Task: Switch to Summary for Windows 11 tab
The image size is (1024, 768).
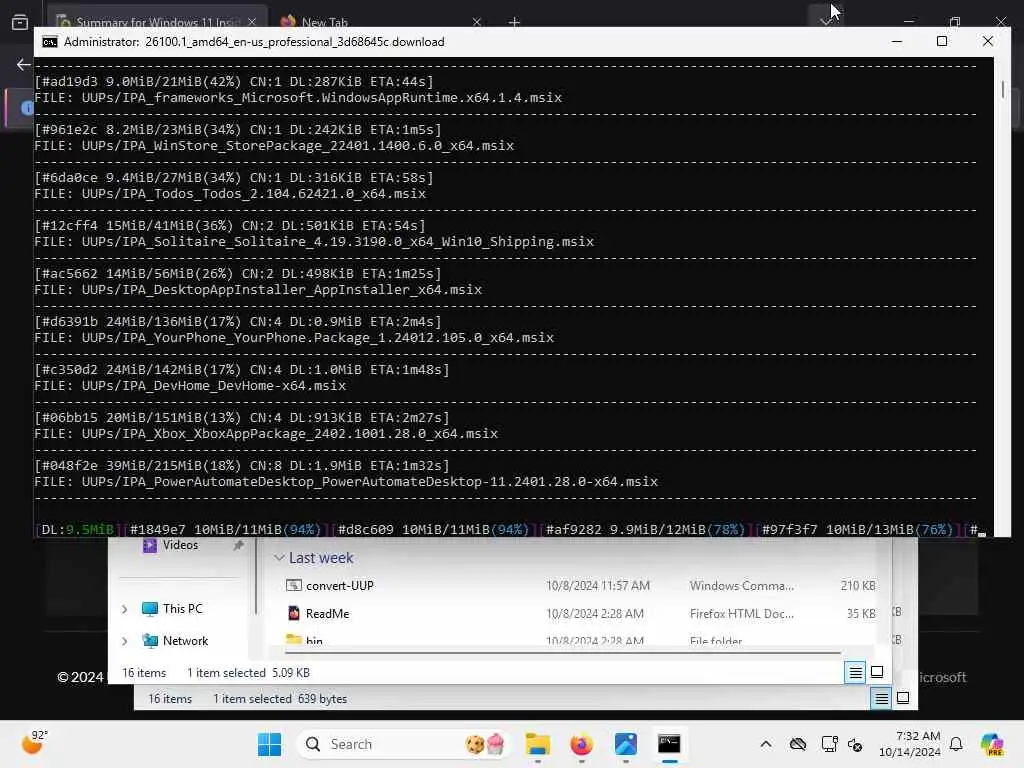Action: [x=157, y=22]
